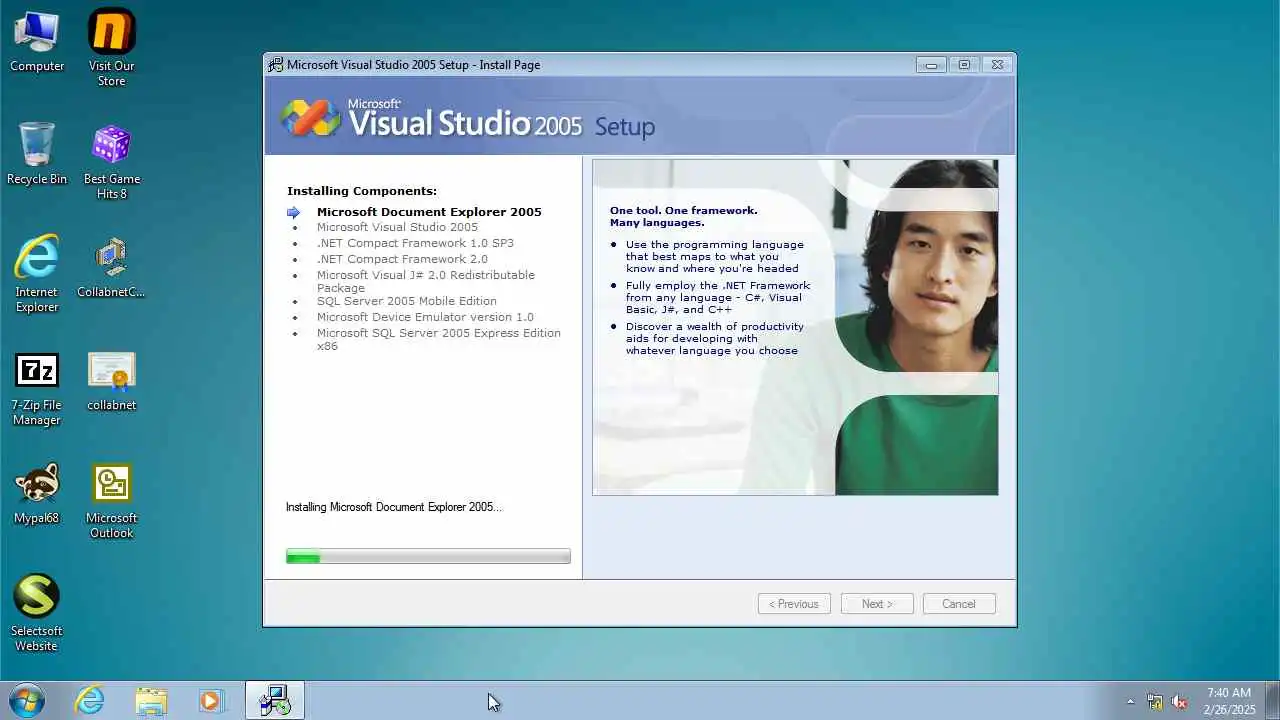Image resolution: width=1280 pixels, height=720 pixels.
Task: Cancel the Visual Studio setup
Action: click(x=959, y=604)
